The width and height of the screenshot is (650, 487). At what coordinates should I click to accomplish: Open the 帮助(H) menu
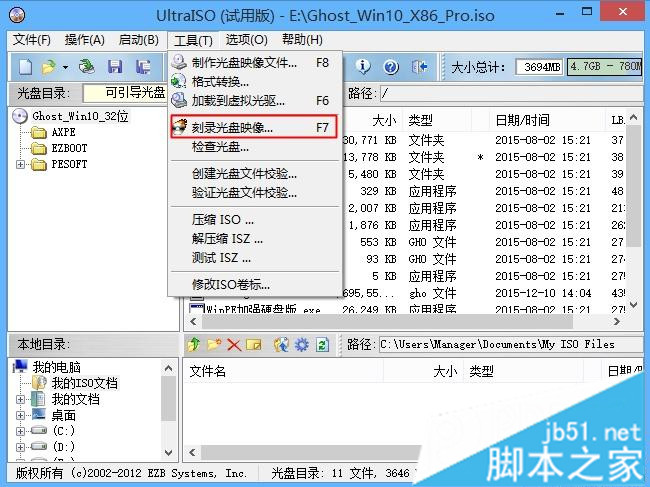point(302,40)
